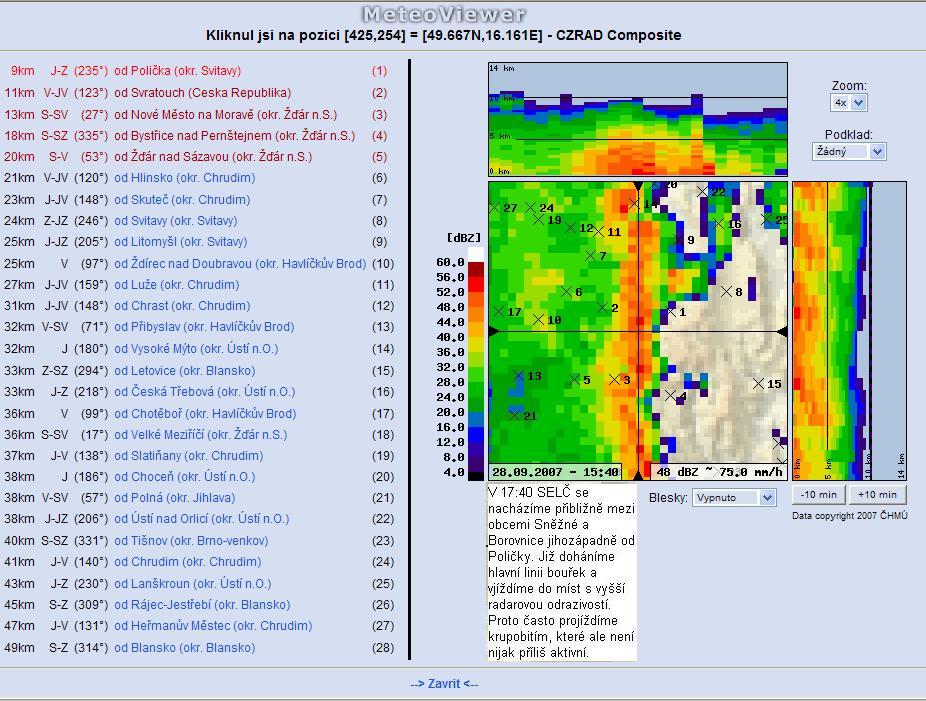
Task: Open the Svitavy (okr. Svitavy) link
Action: [175, 221]
